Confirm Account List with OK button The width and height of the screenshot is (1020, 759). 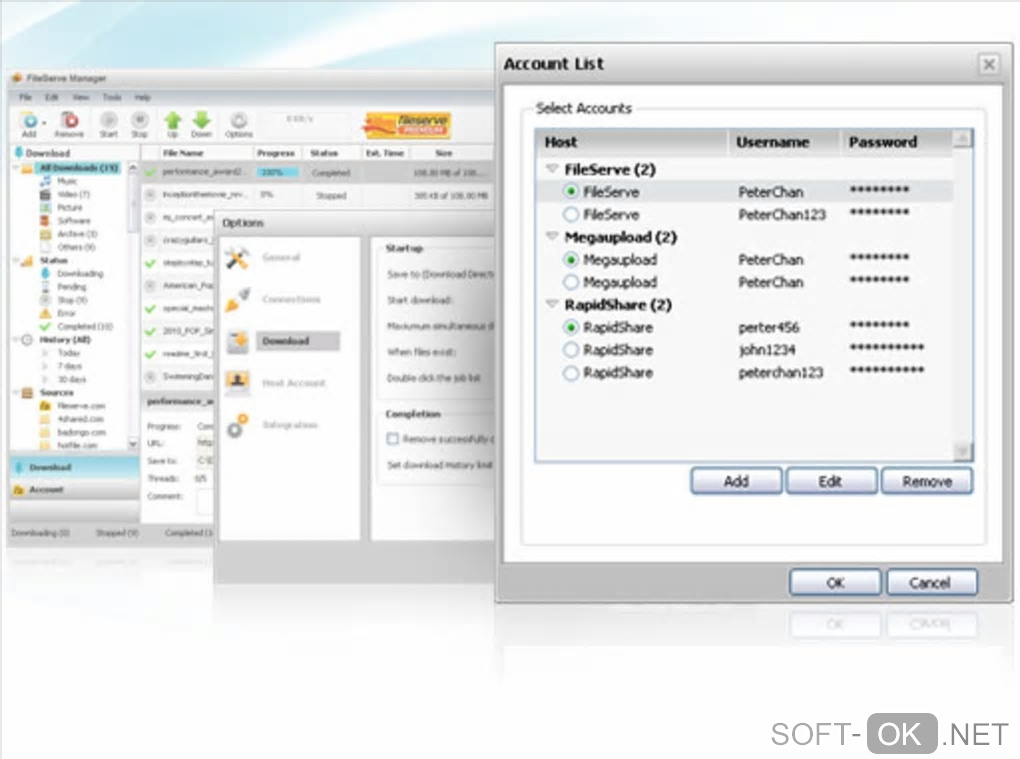coord(835,582)
